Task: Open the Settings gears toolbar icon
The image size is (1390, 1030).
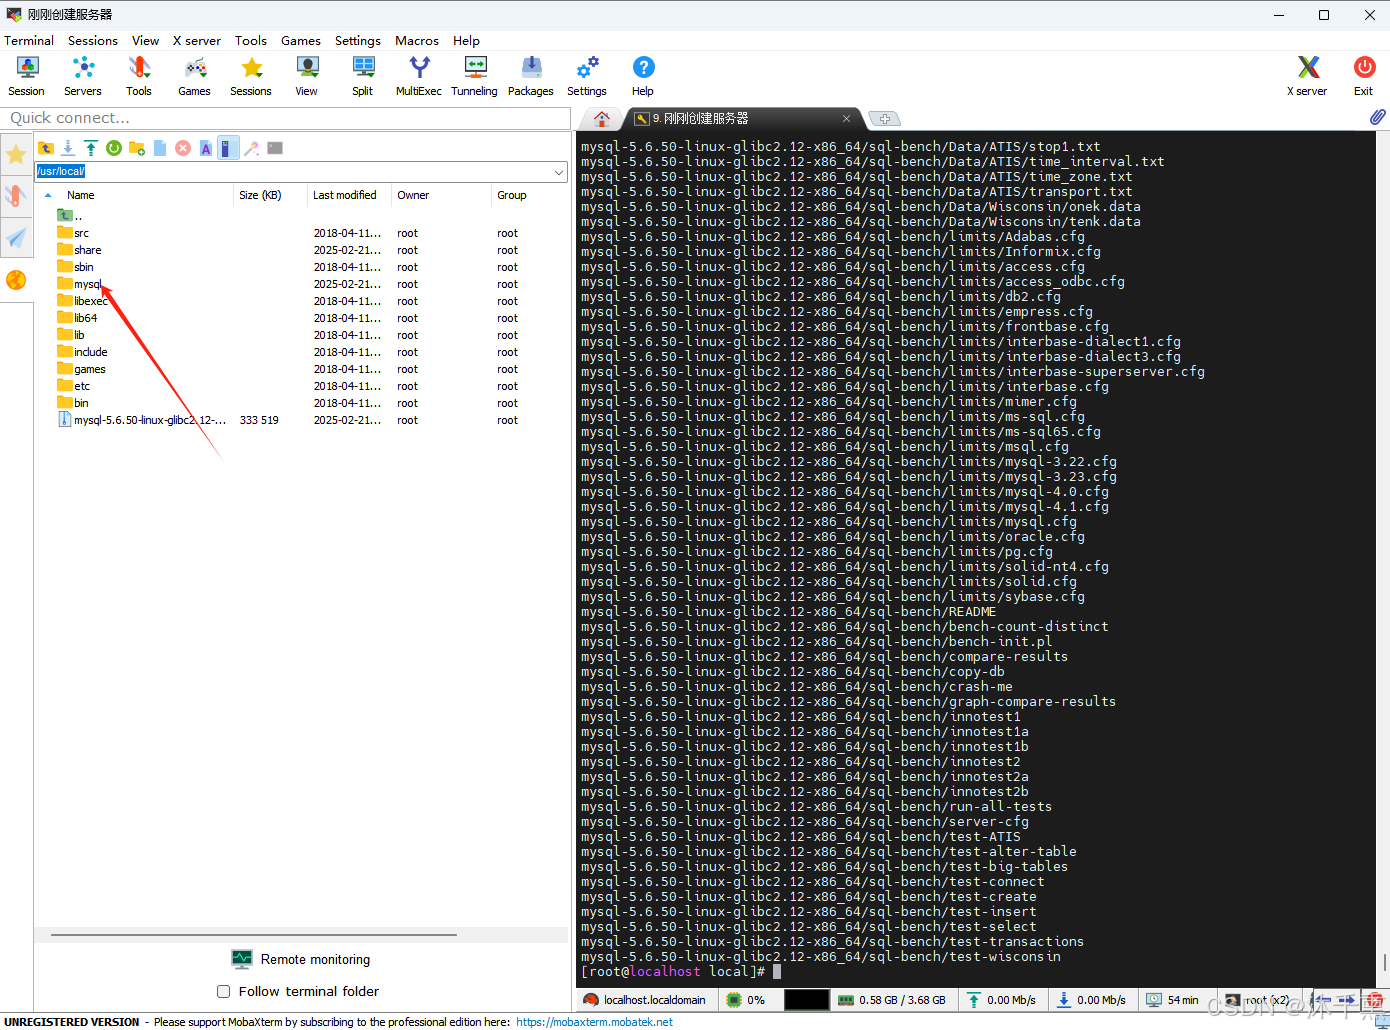Action: [x=587, y=76]
